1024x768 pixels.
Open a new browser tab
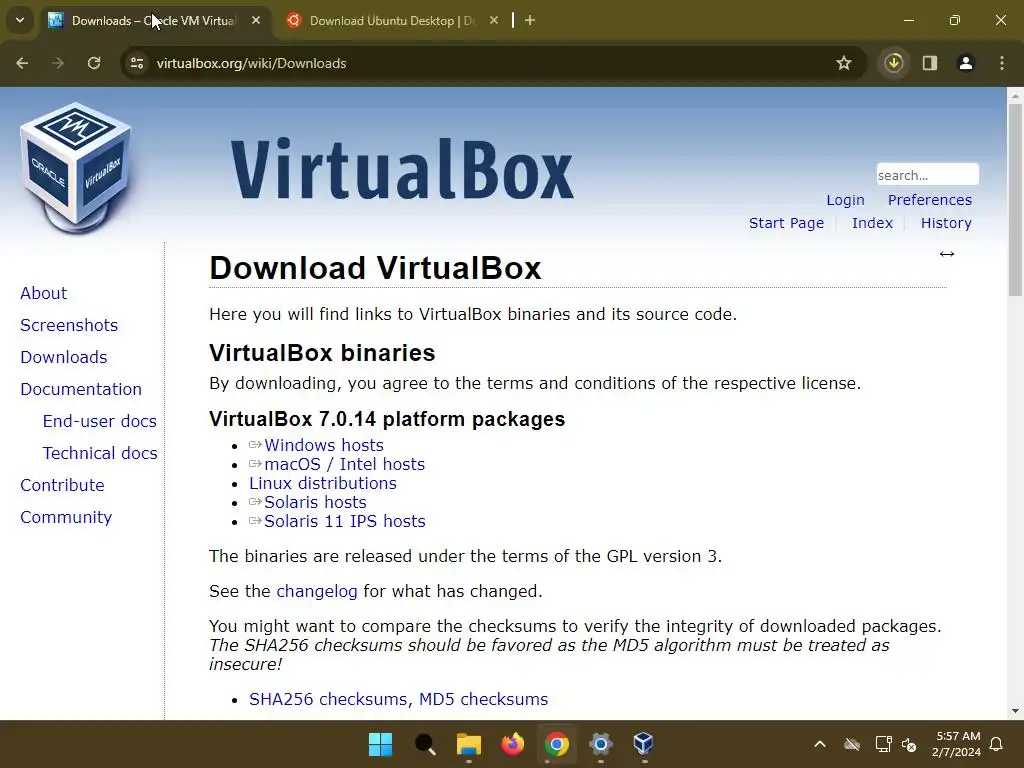tap(530, 20)
